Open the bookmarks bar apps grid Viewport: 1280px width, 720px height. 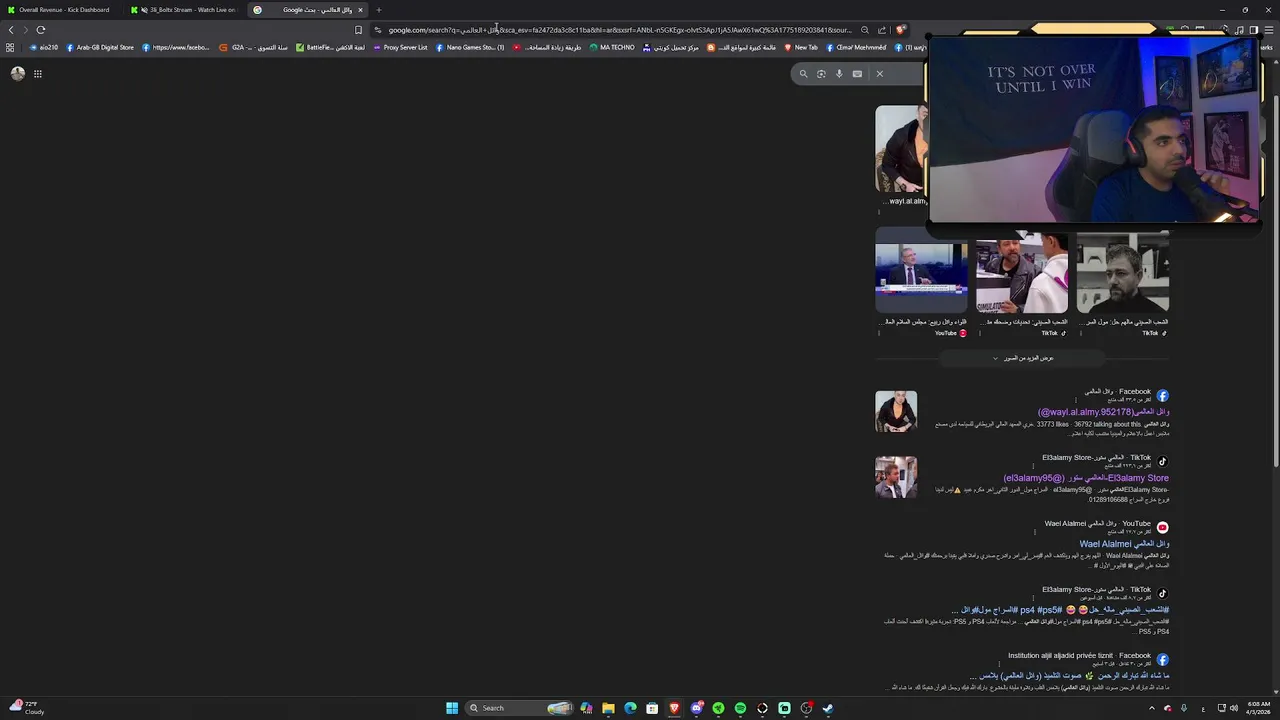(10, 47)
